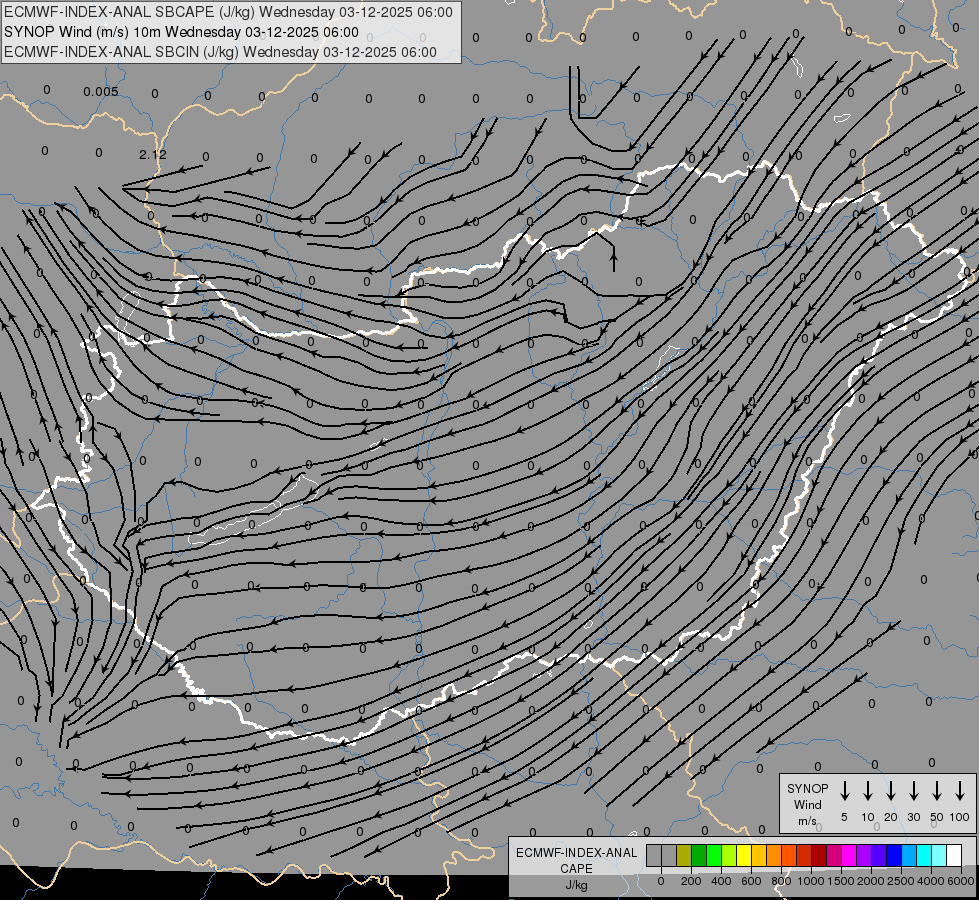979x900 pixels.
Task: Click the J/kg unit label
Action: [x=576, y=885]
